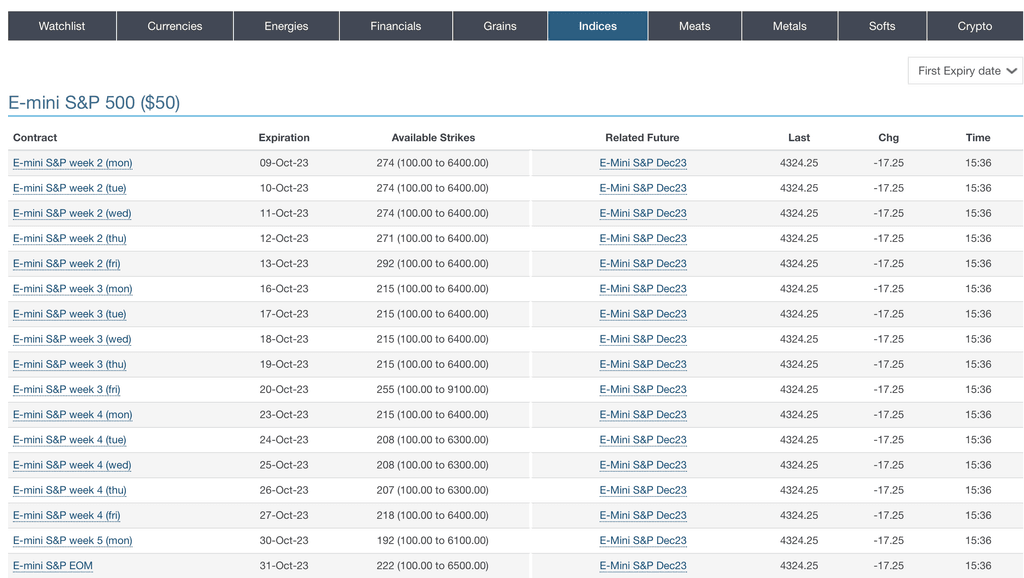Switch to the Meats tab

[x=695, y=26]
